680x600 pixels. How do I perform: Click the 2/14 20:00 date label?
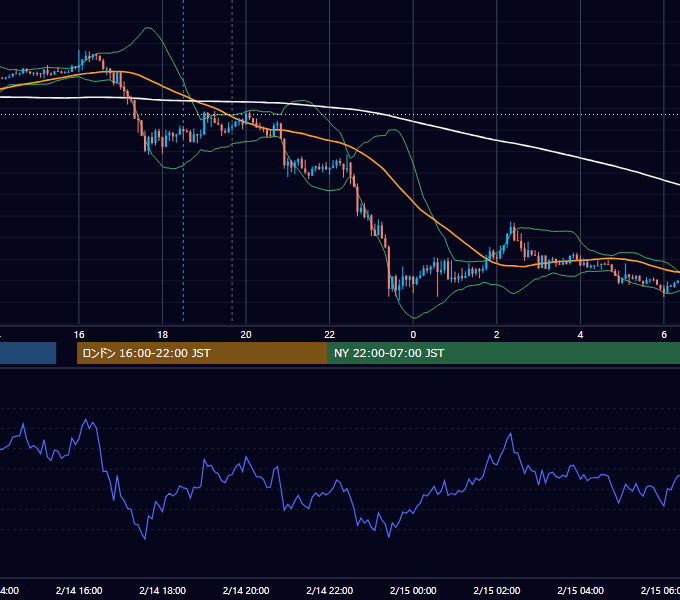coord(246,590)
